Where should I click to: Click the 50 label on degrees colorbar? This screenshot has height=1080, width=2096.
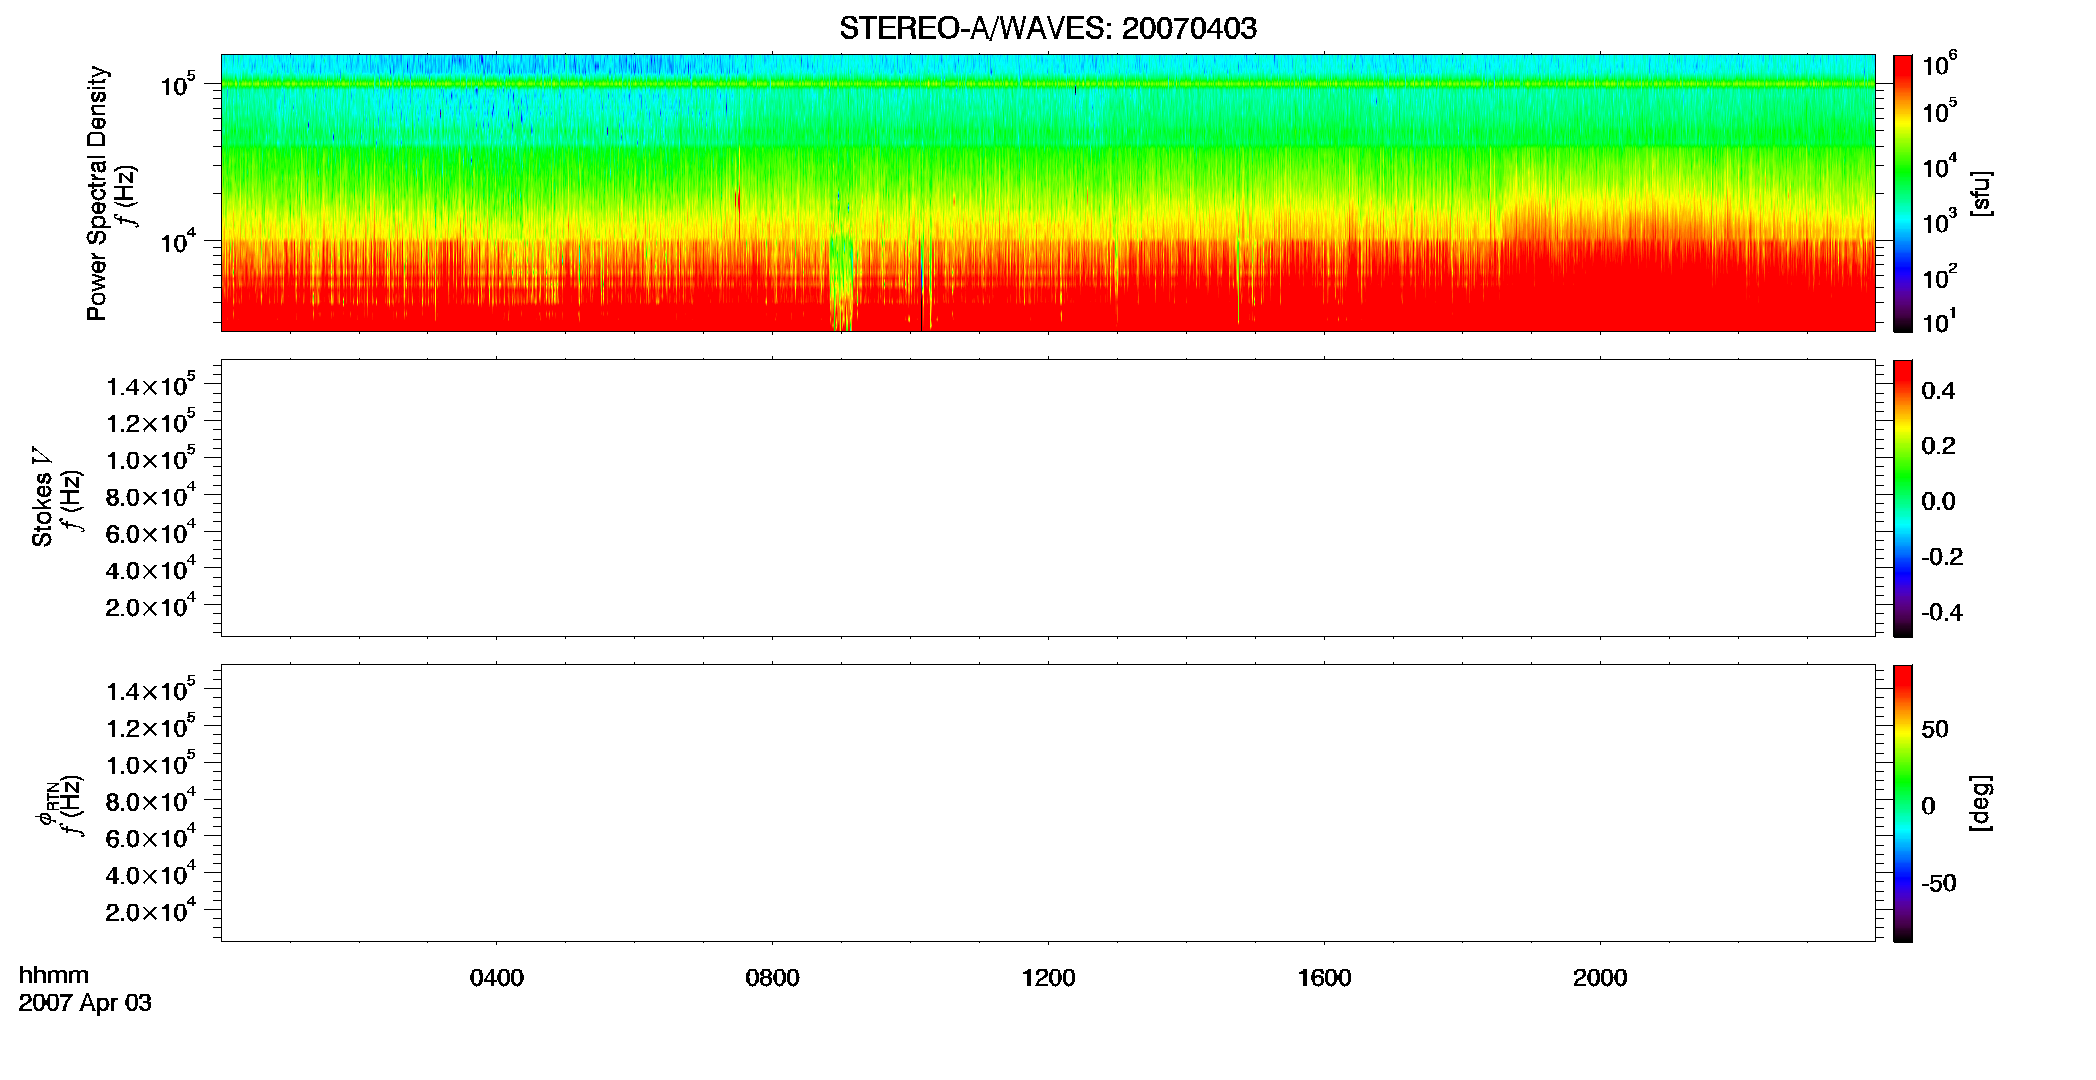click(1935, 729)
